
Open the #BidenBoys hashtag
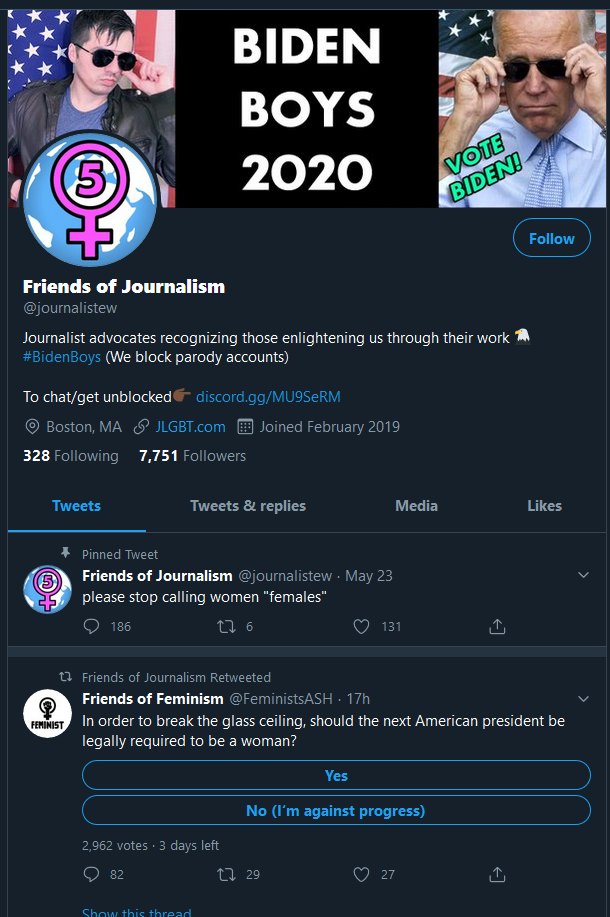coord(62,357)
